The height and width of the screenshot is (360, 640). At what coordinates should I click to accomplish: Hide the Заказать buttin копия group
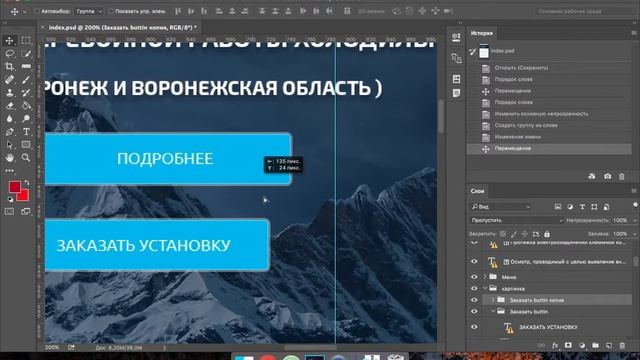[x=474, y=300]
